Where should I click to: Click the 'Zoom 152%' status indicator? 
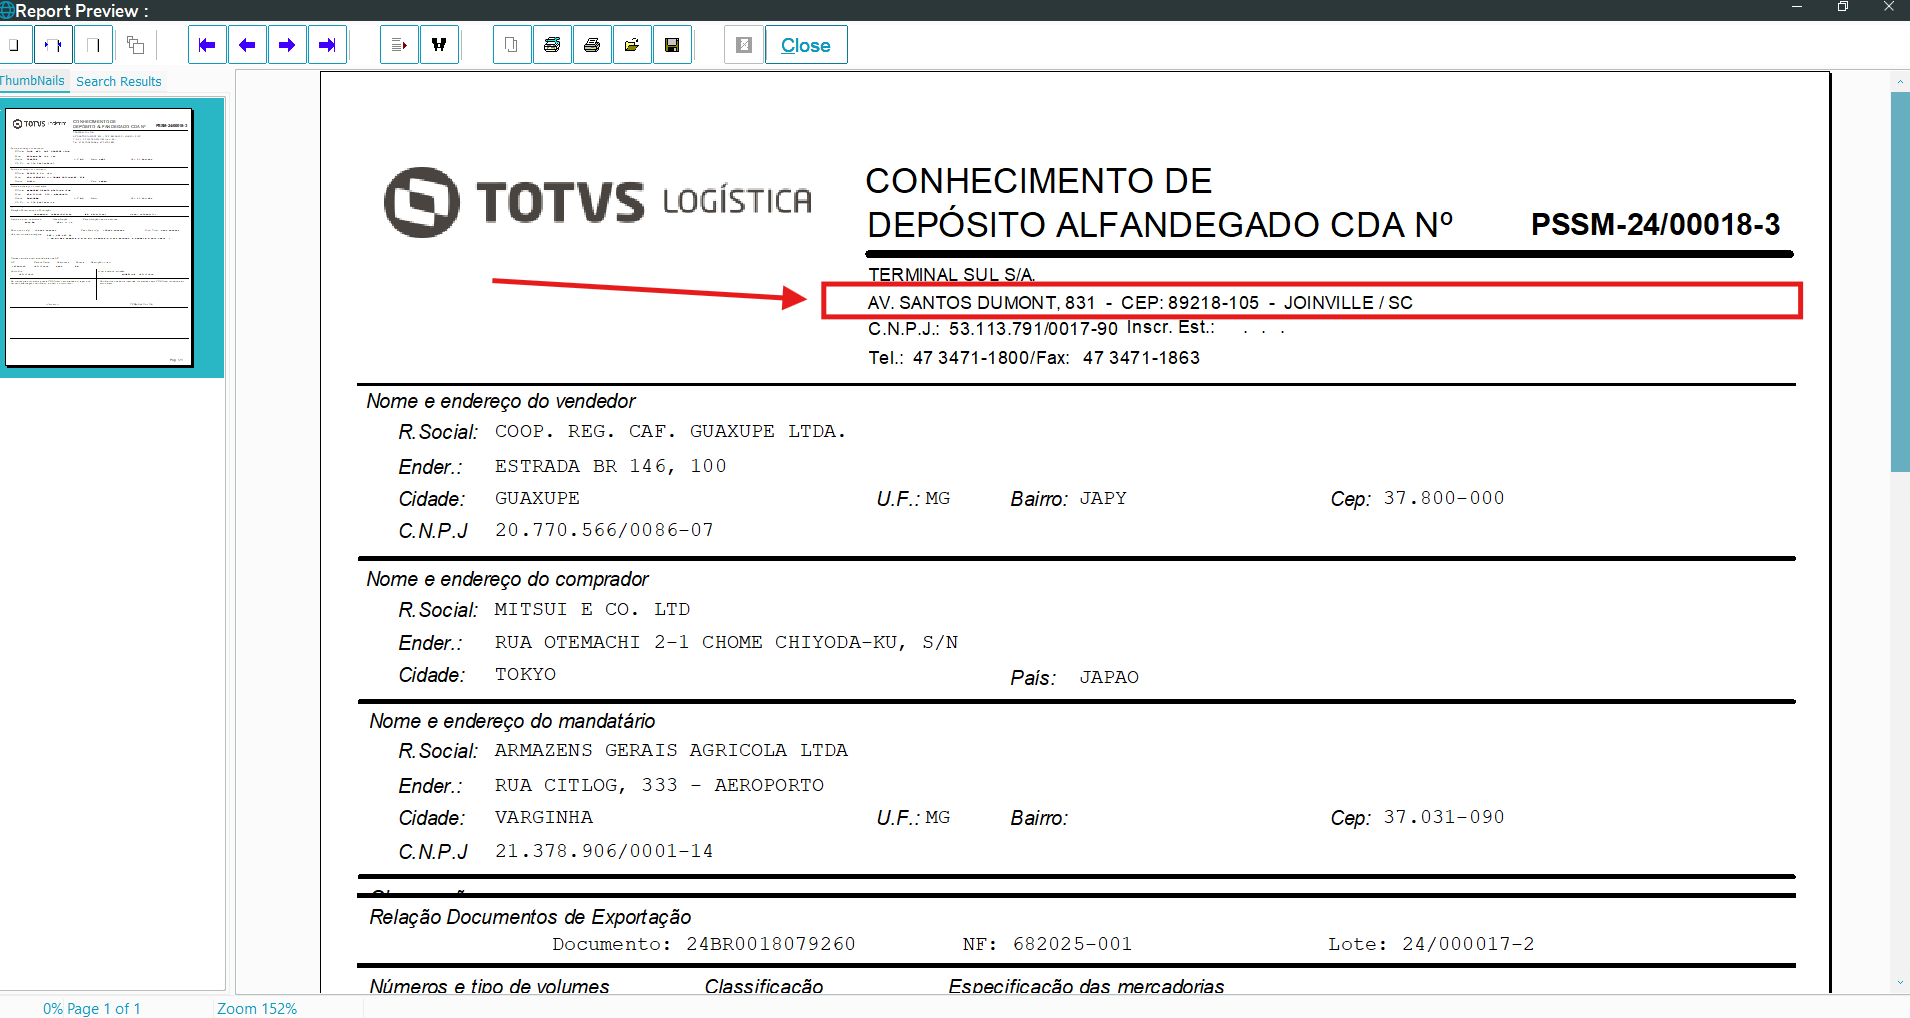(x=257, y=1008)
